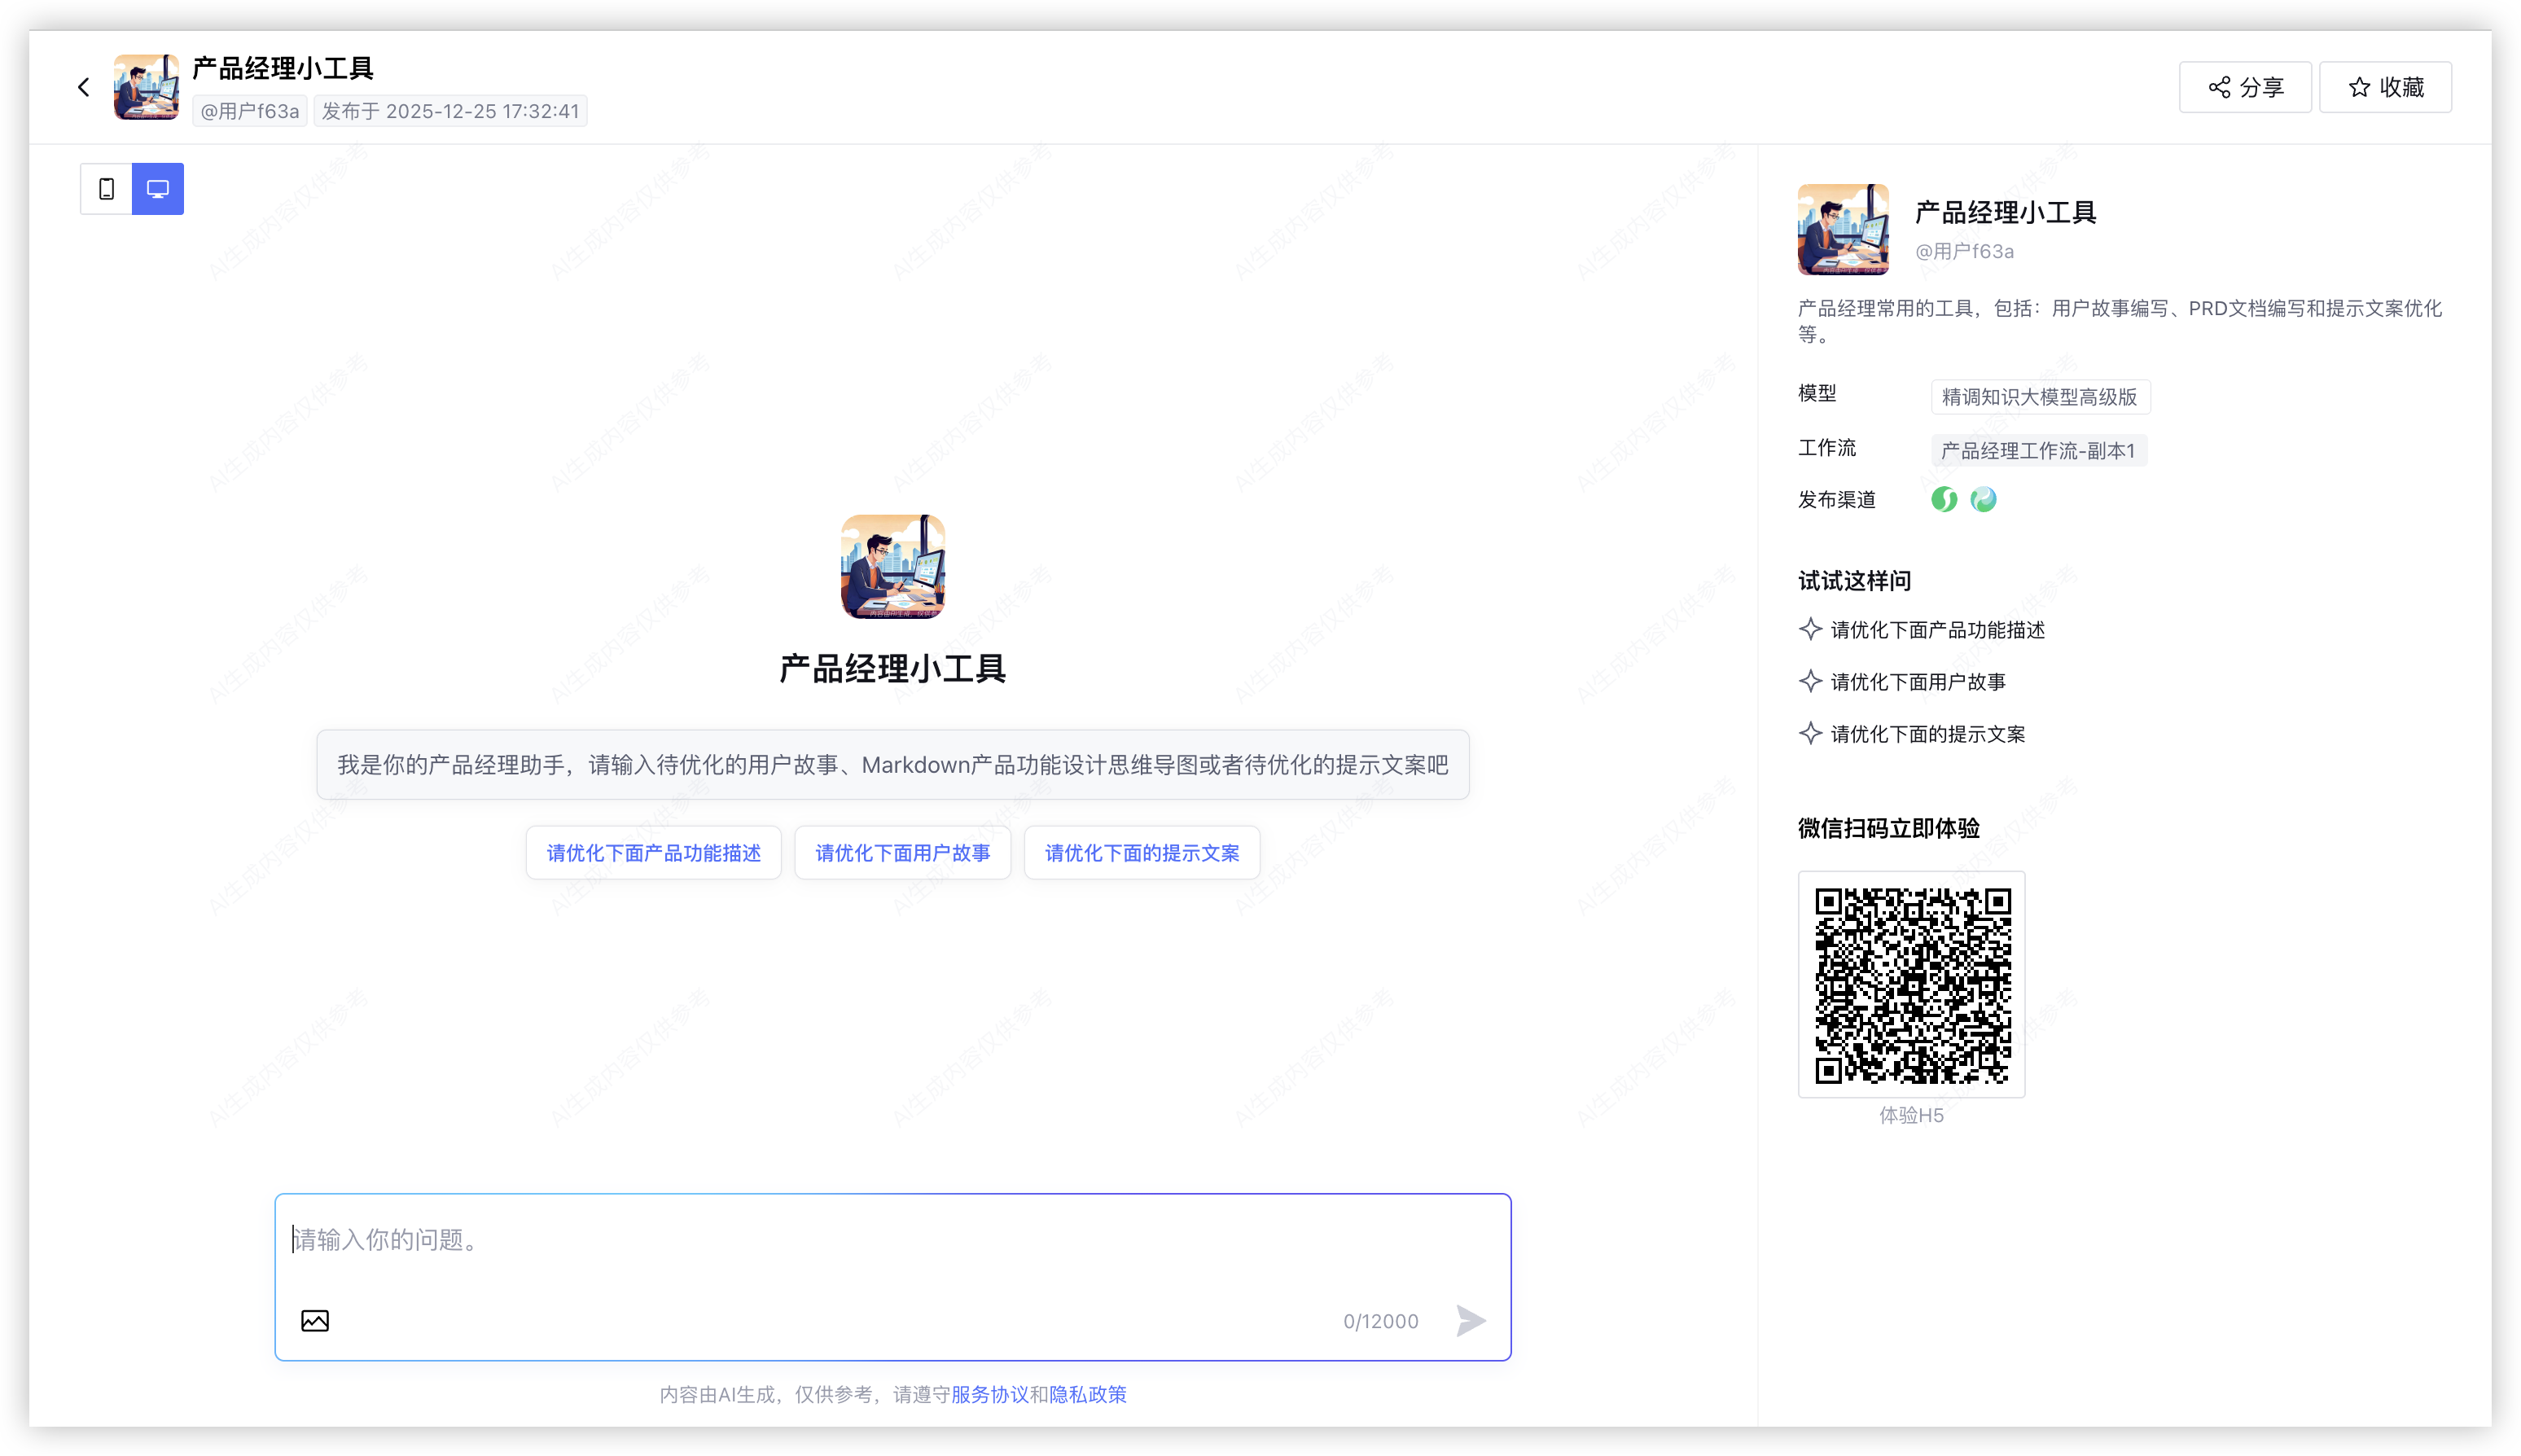2521x1456 pixels.
Task: Click the header avatar thumbnail
Action: (146, 88)
